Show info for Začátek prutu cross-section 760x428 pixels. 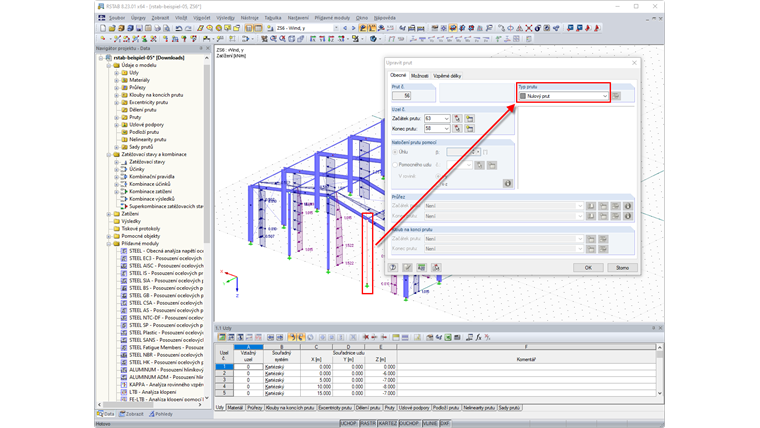coord(628,206)
